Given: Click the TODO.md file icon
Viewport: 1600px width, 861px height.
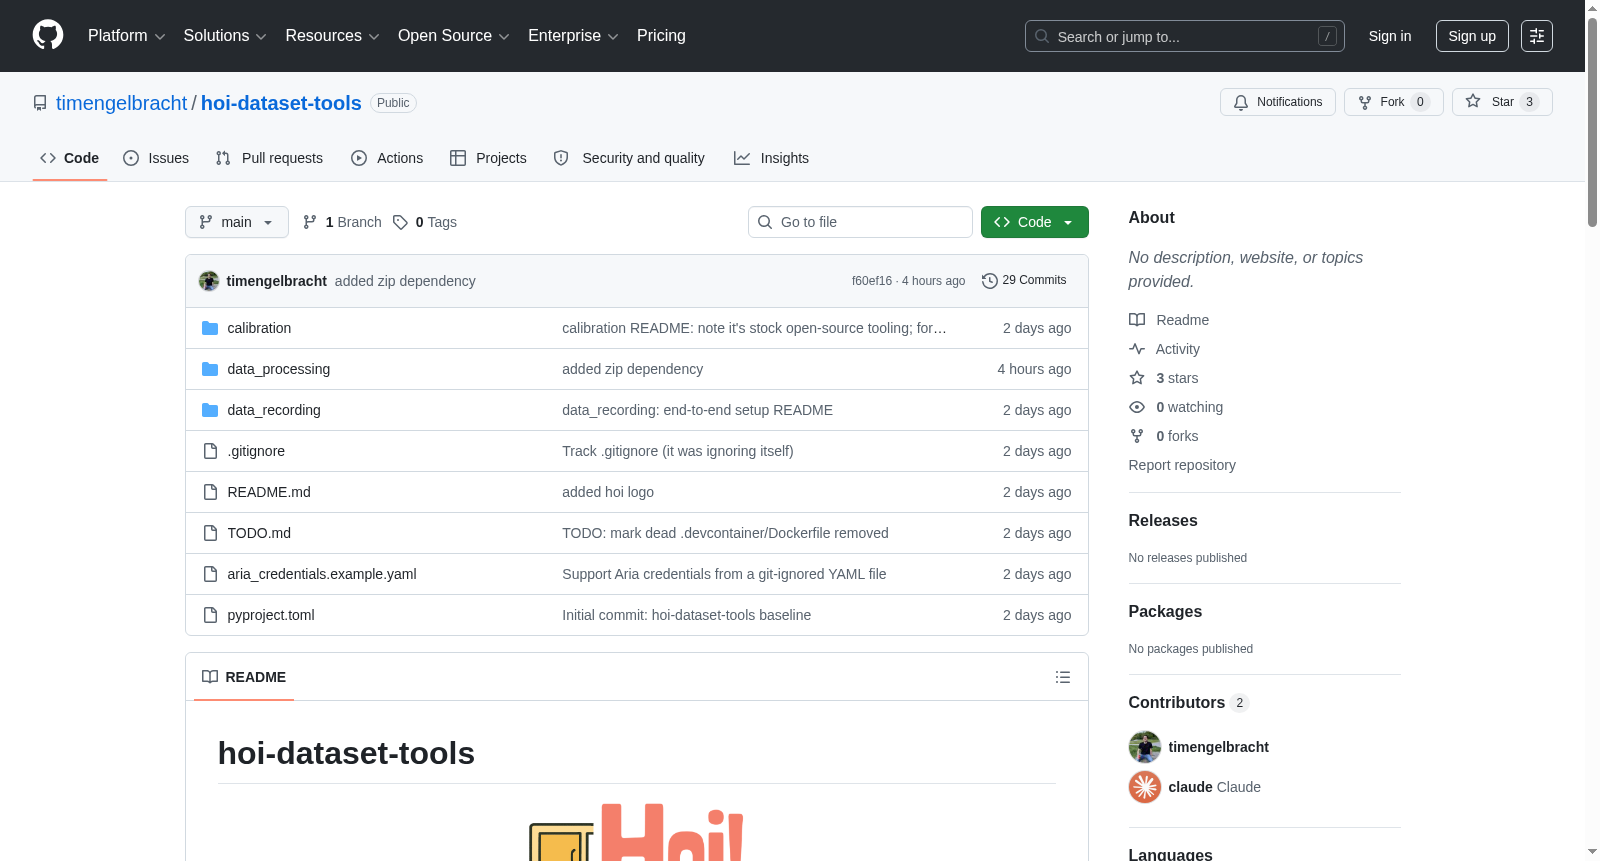Looking at the screenshot, I should [210, 533].
